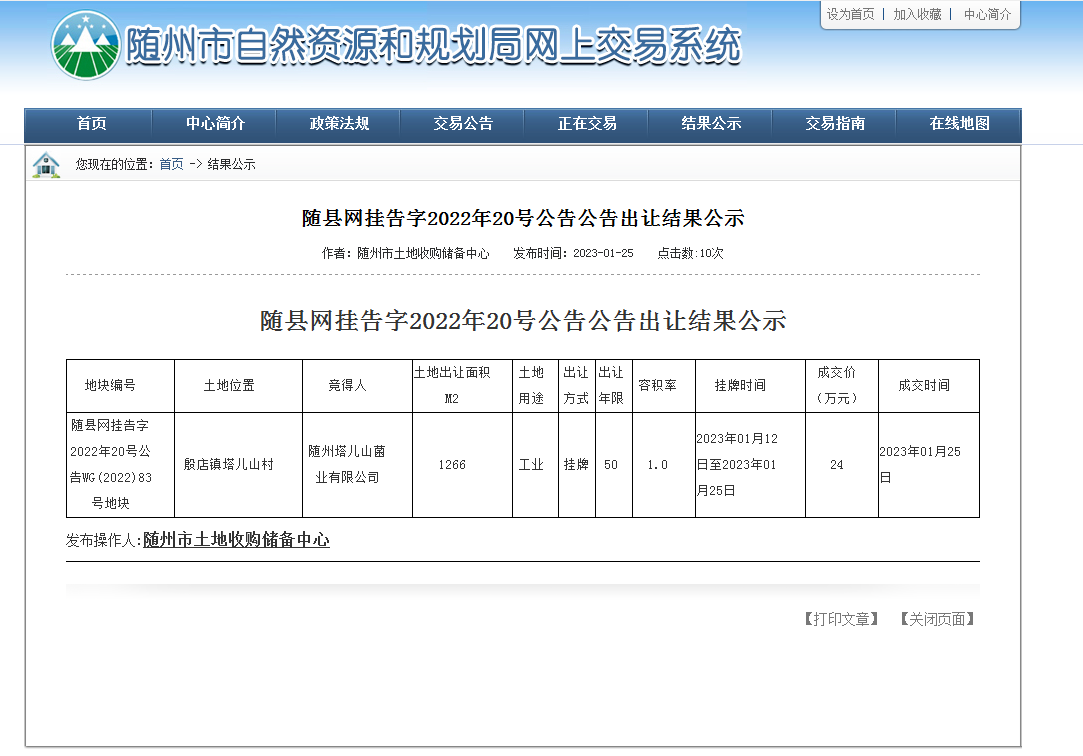Click the publish date 2023-01-25
The width and height of the screenshot is (1083, 756).
pos(603,253)
